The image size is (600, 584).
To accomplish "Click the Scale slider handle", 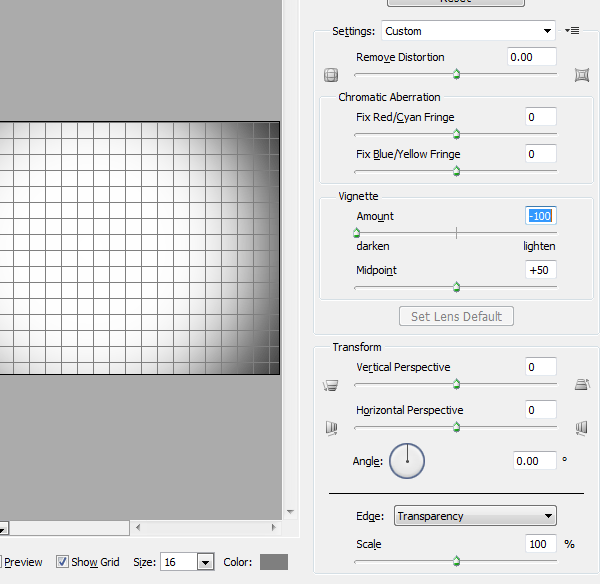I will (x=456, y=561).
